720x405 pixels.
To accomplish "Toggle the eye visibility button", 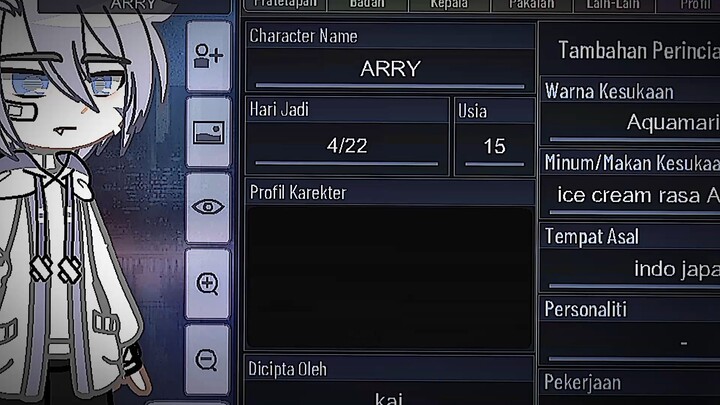I will (x=208, y=207).
